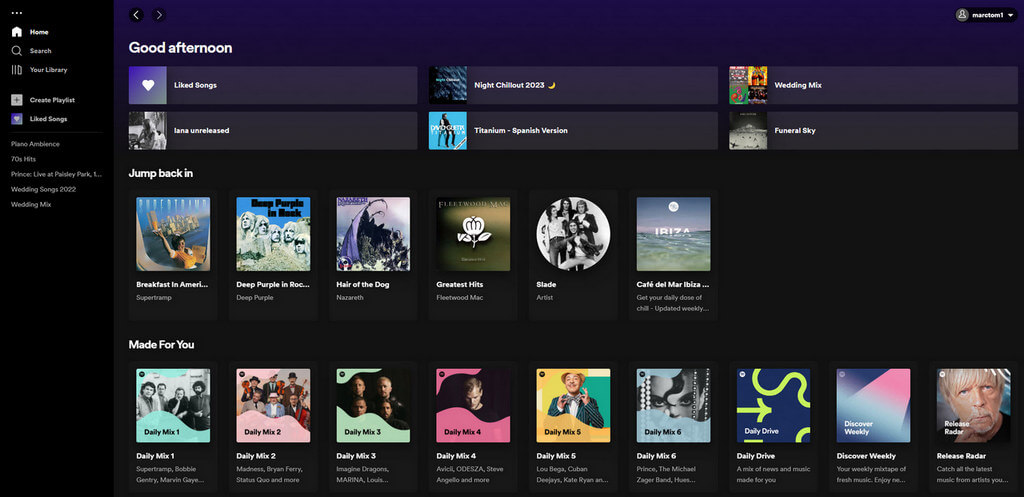Click the Search magnifier icon
The height and width of the screenshot is (497, 1024).
(x=17, y=51)
